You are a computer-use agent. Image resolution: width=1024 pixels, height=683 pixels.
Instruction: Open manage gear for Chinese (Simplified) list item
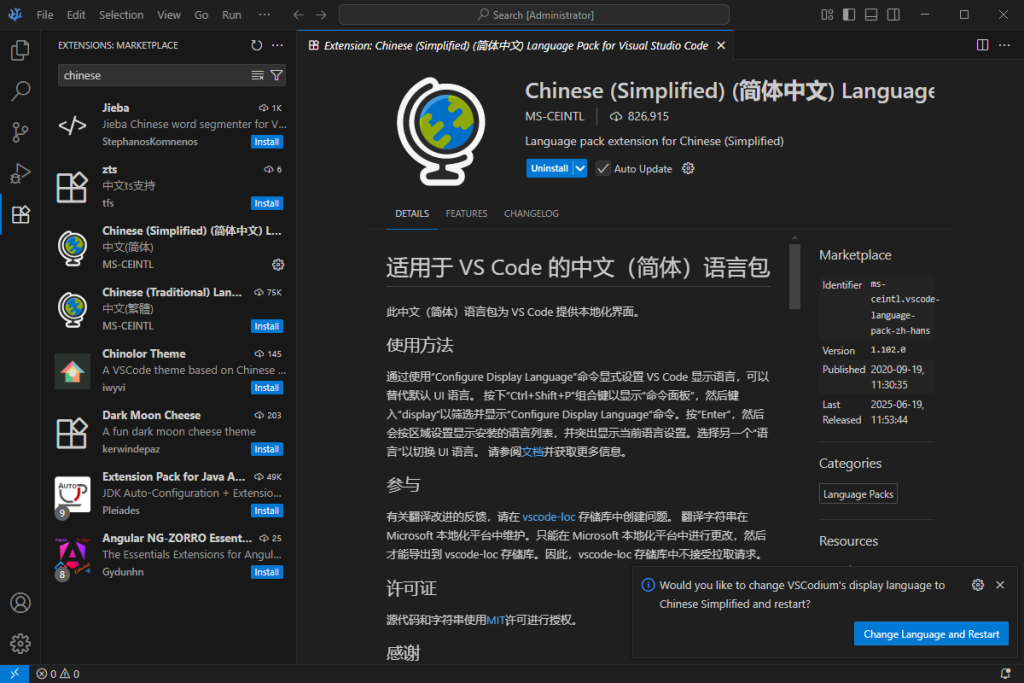pos(278,264)
